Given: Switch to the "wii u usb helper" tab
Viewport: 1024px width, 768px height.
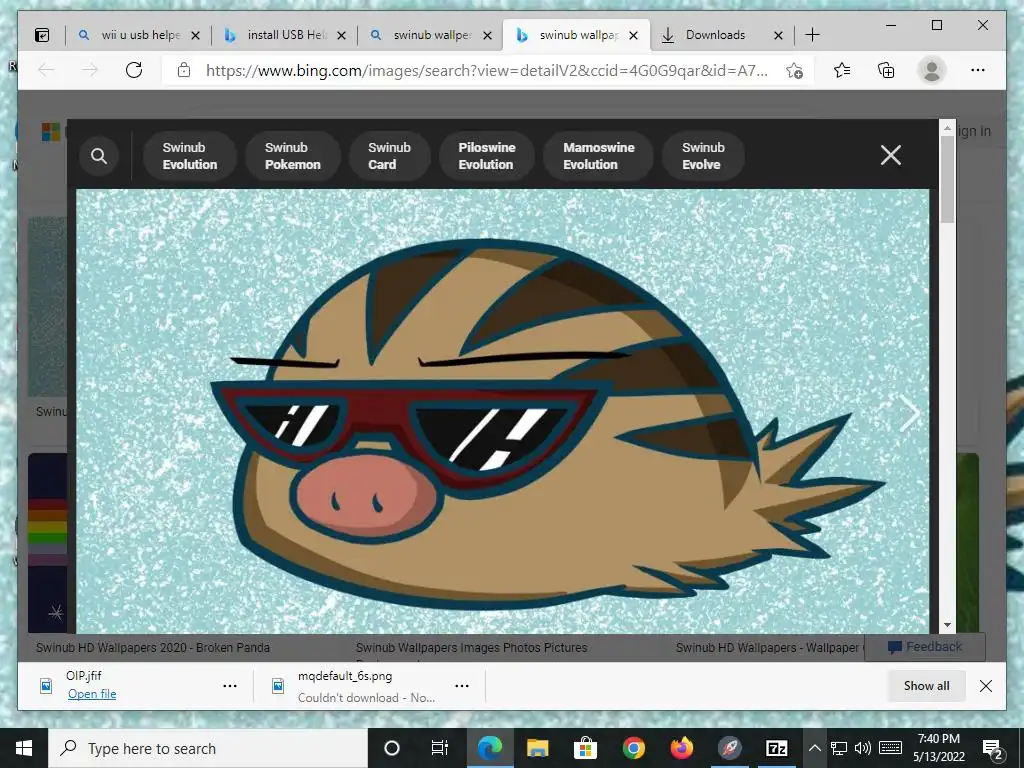Looking at the screenshot, I should [x=138, y=35].
